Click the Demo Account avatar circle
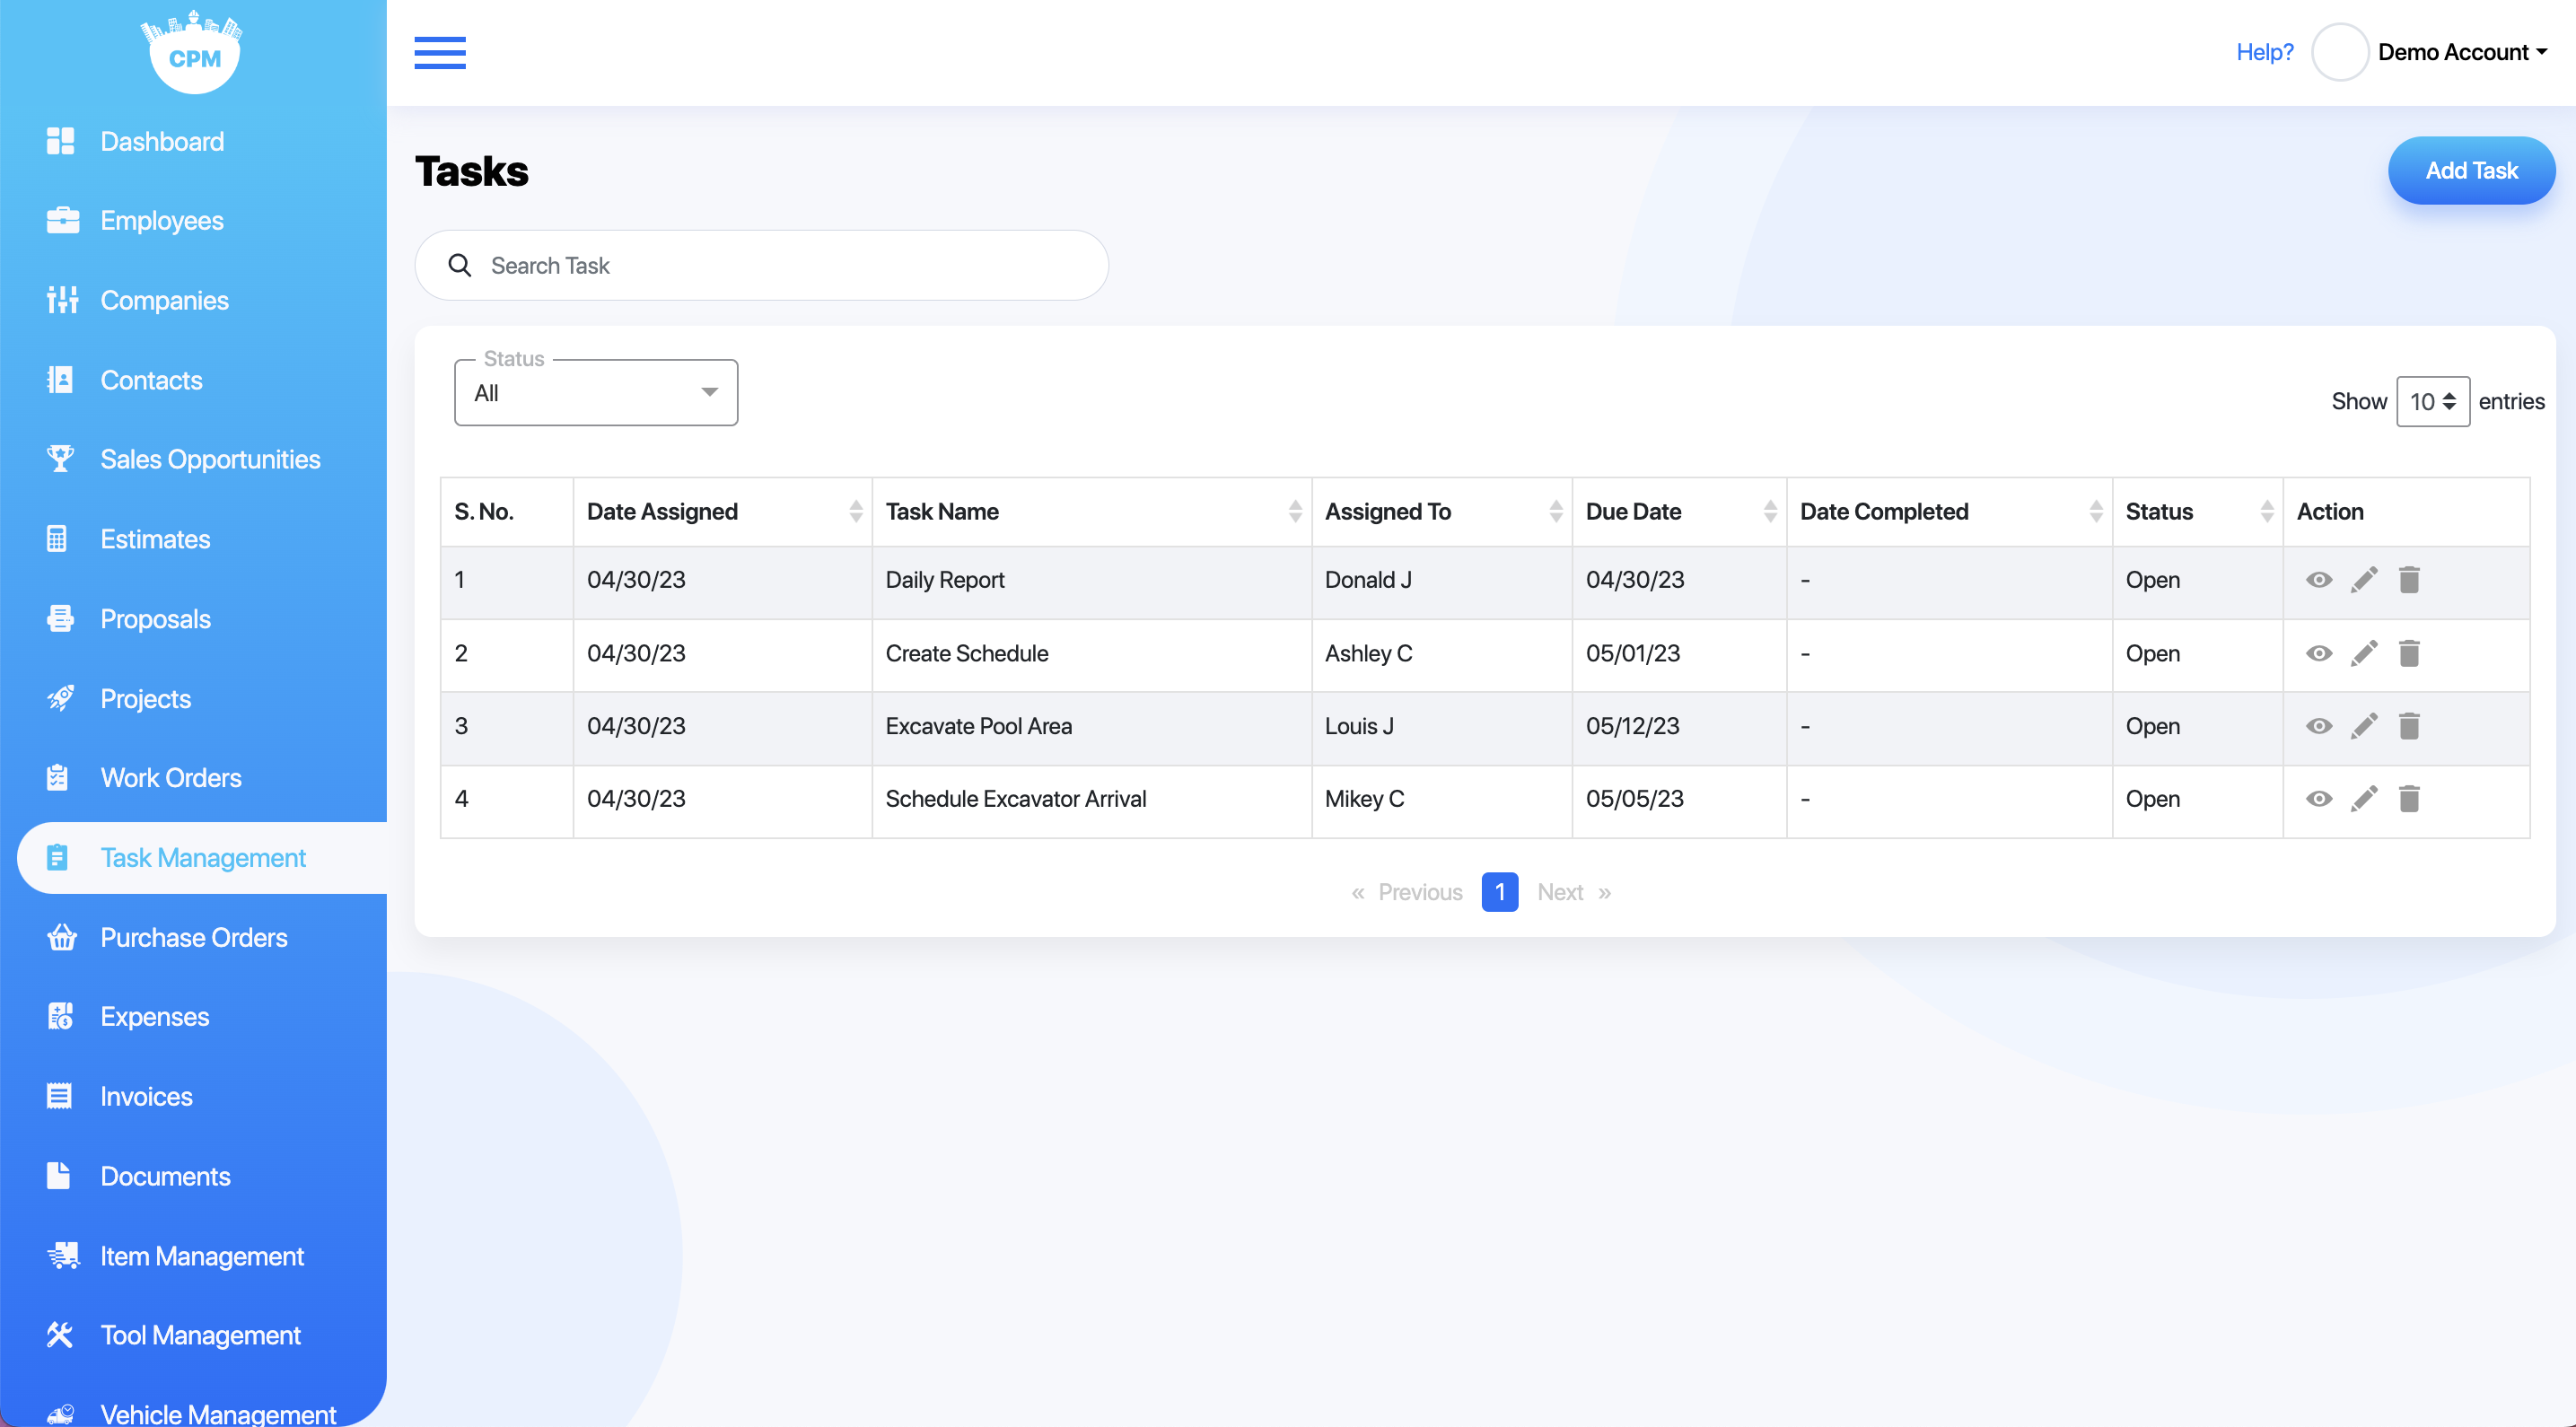 [x=2340, y=52]
